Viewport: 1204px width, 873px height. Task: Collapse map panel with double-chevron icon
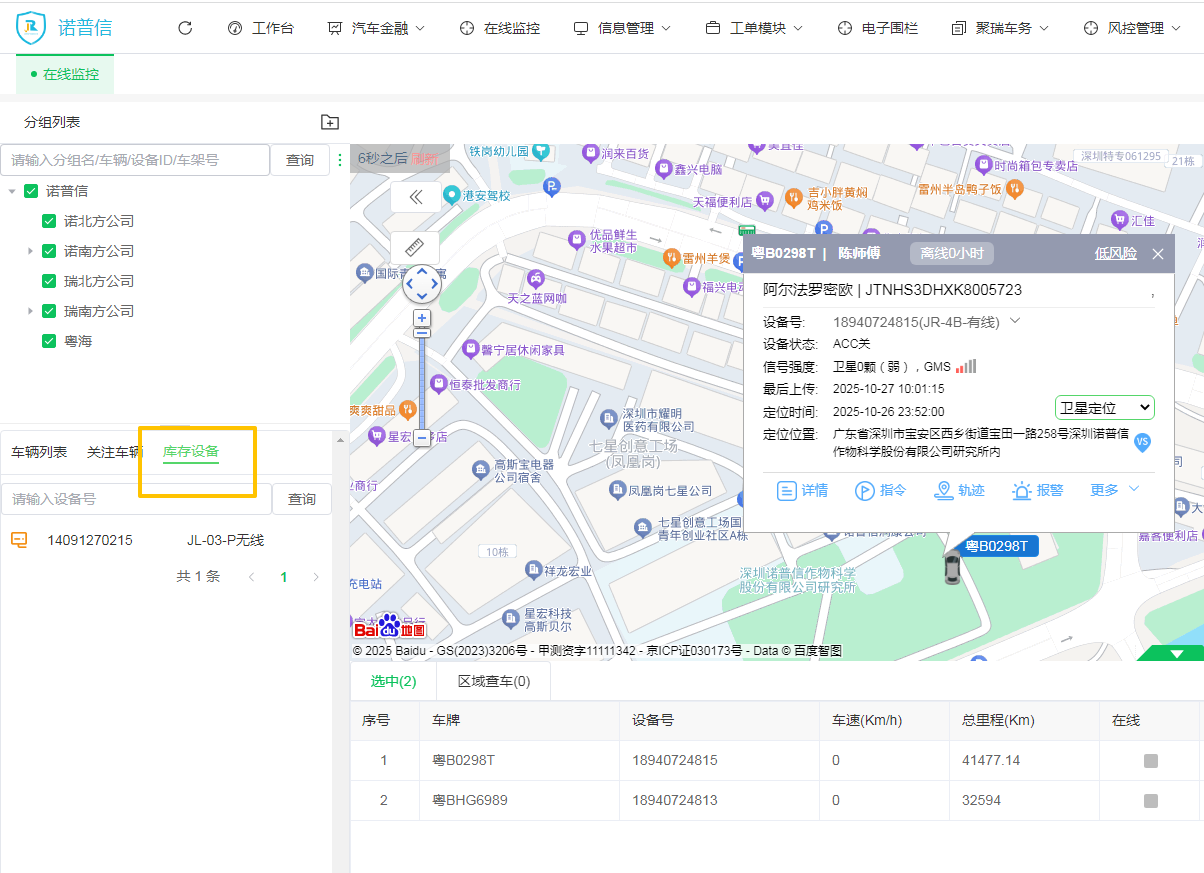coord(416,197)
